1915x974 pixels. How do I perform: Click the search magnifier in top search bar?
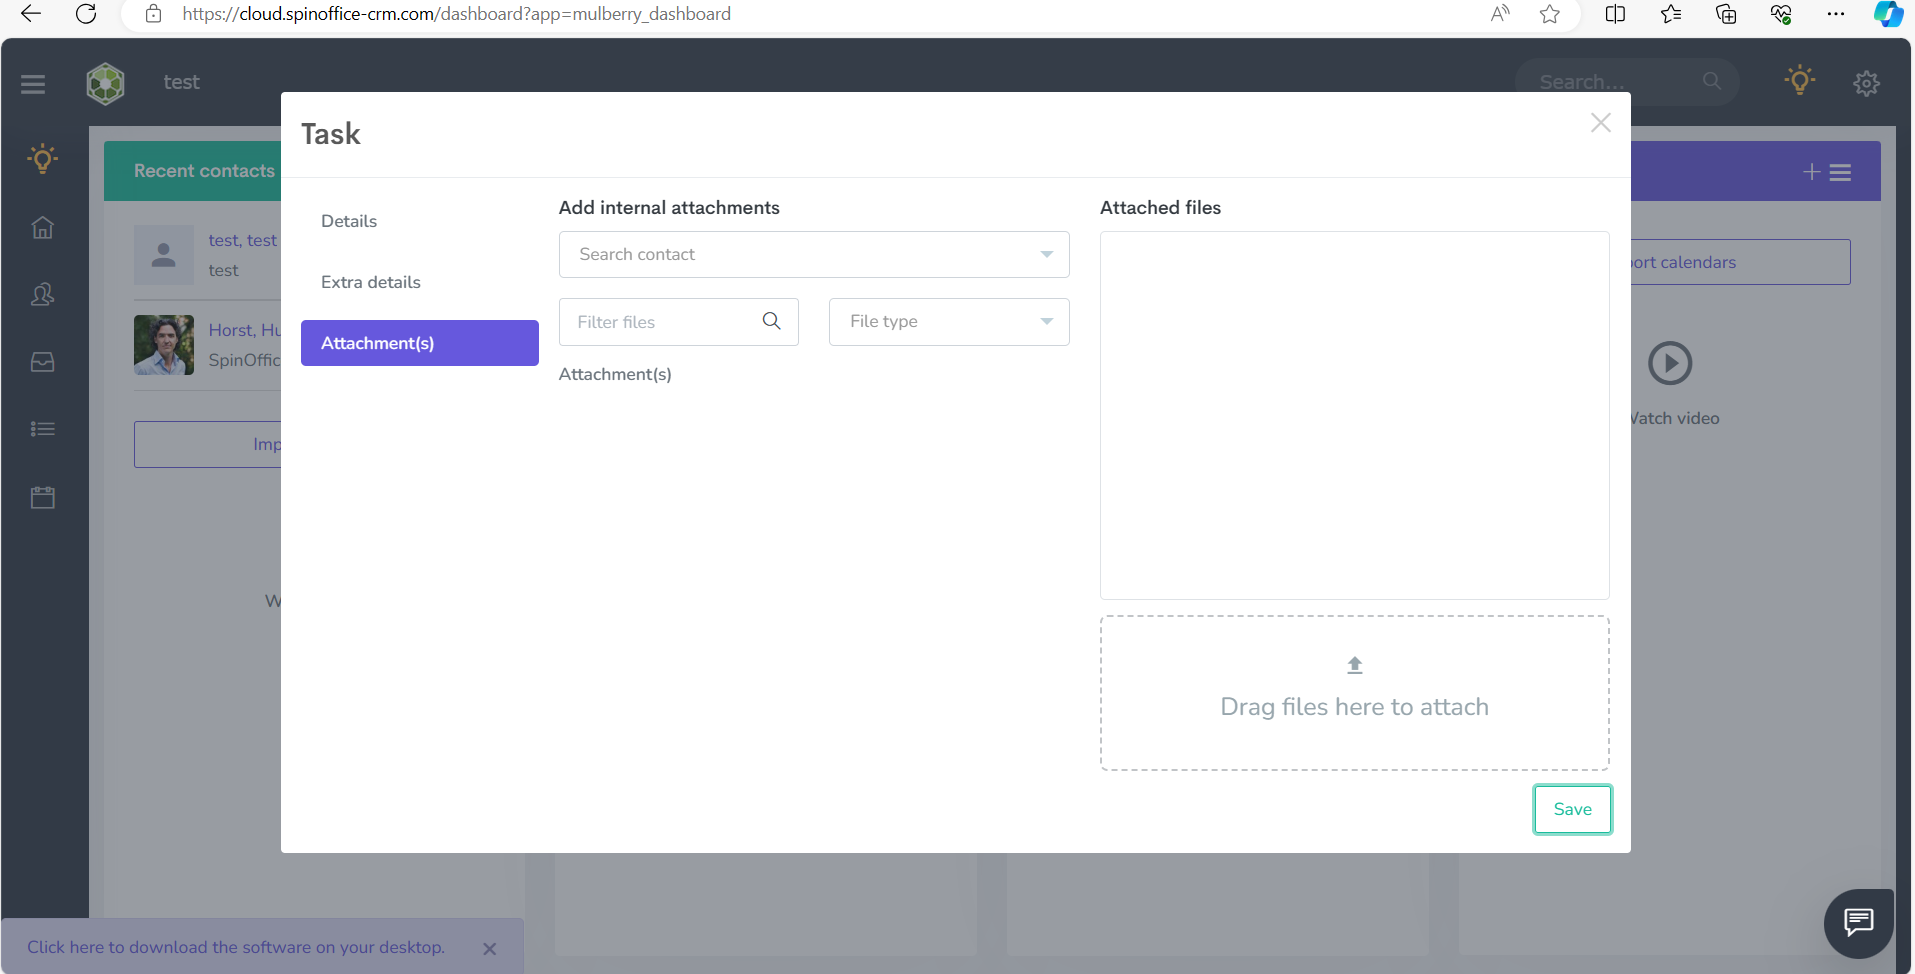(x=1712, y=81)
